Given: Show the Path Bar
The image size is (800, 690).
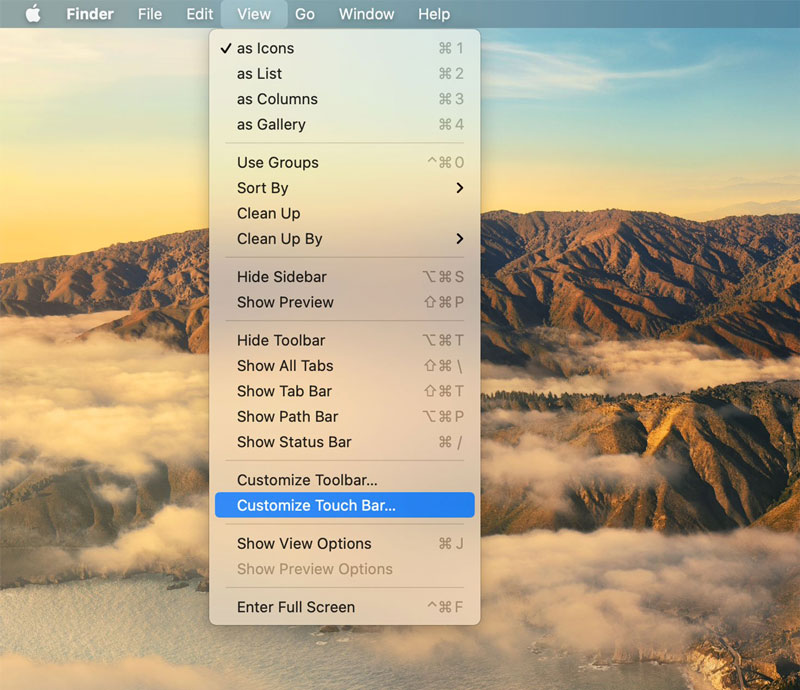Looking at the screenshot, I should click(287, 417).
